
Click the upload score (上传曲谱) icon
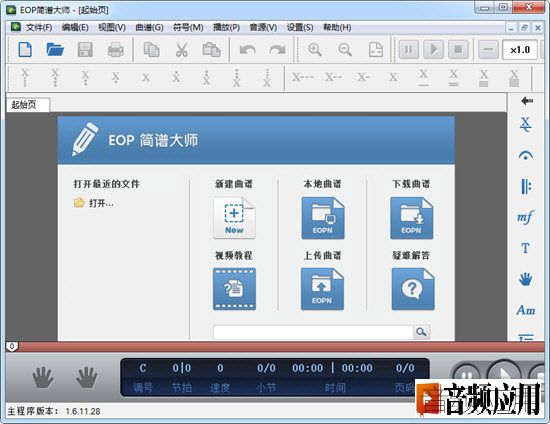(x=322, y=289)
